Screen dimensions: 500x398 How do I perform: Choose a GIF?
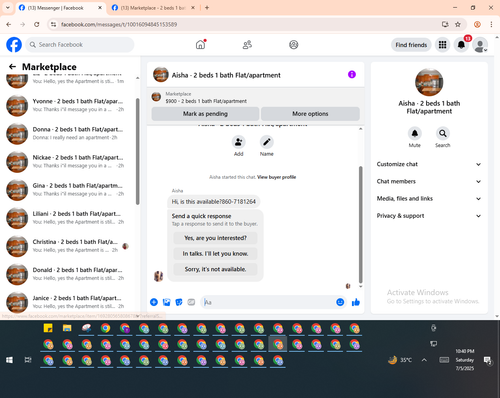click(x=191, y=302)
